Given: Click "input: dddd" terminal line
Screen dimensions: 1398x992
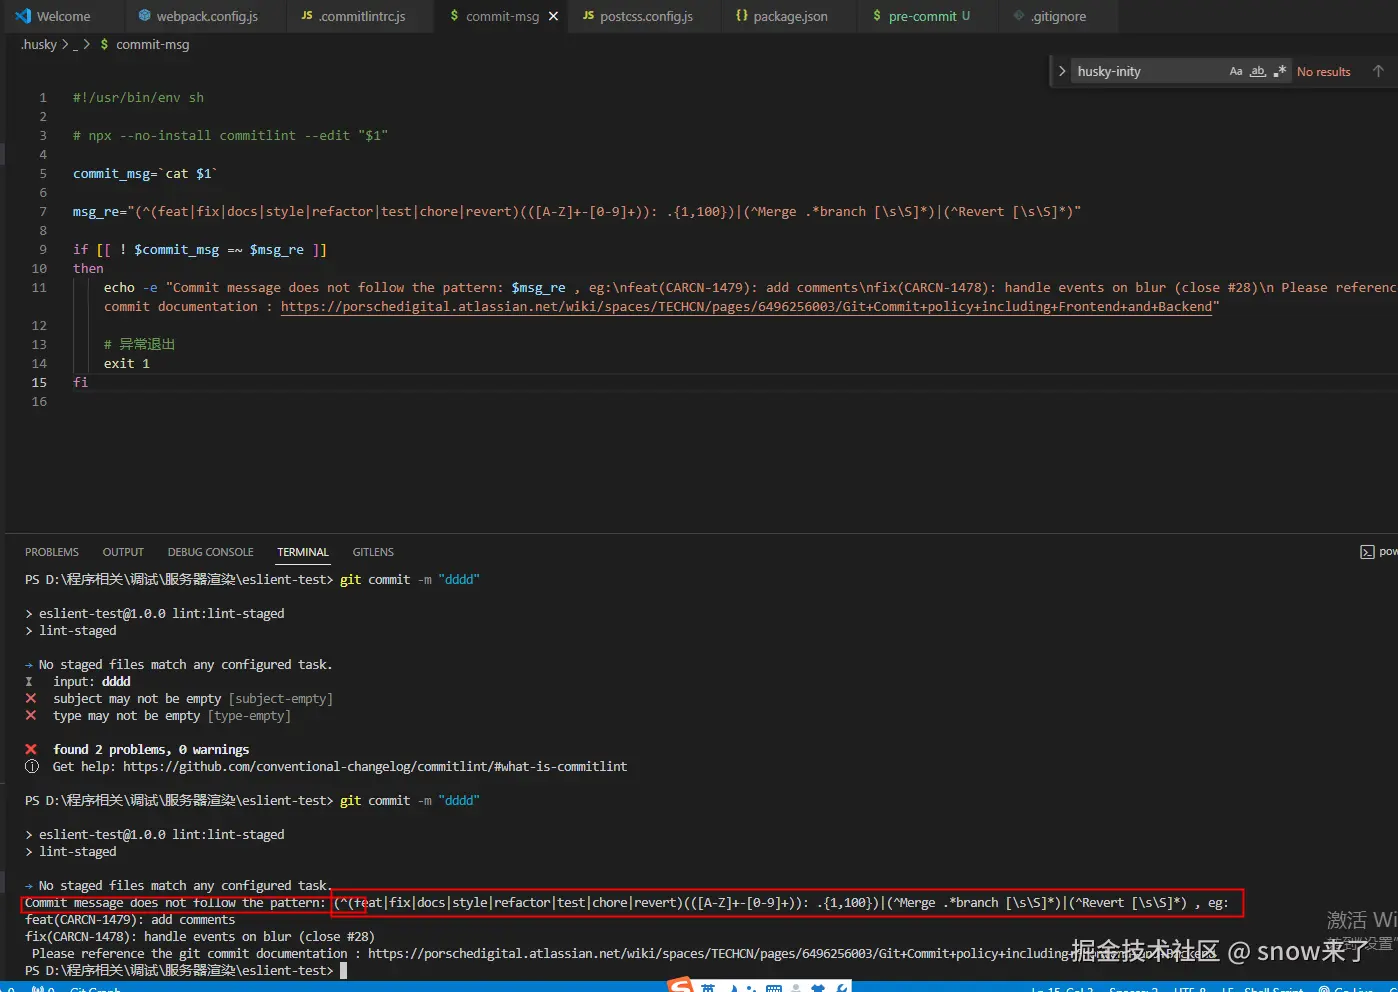Looking at the screenshot, I should [x=78, y=681].
